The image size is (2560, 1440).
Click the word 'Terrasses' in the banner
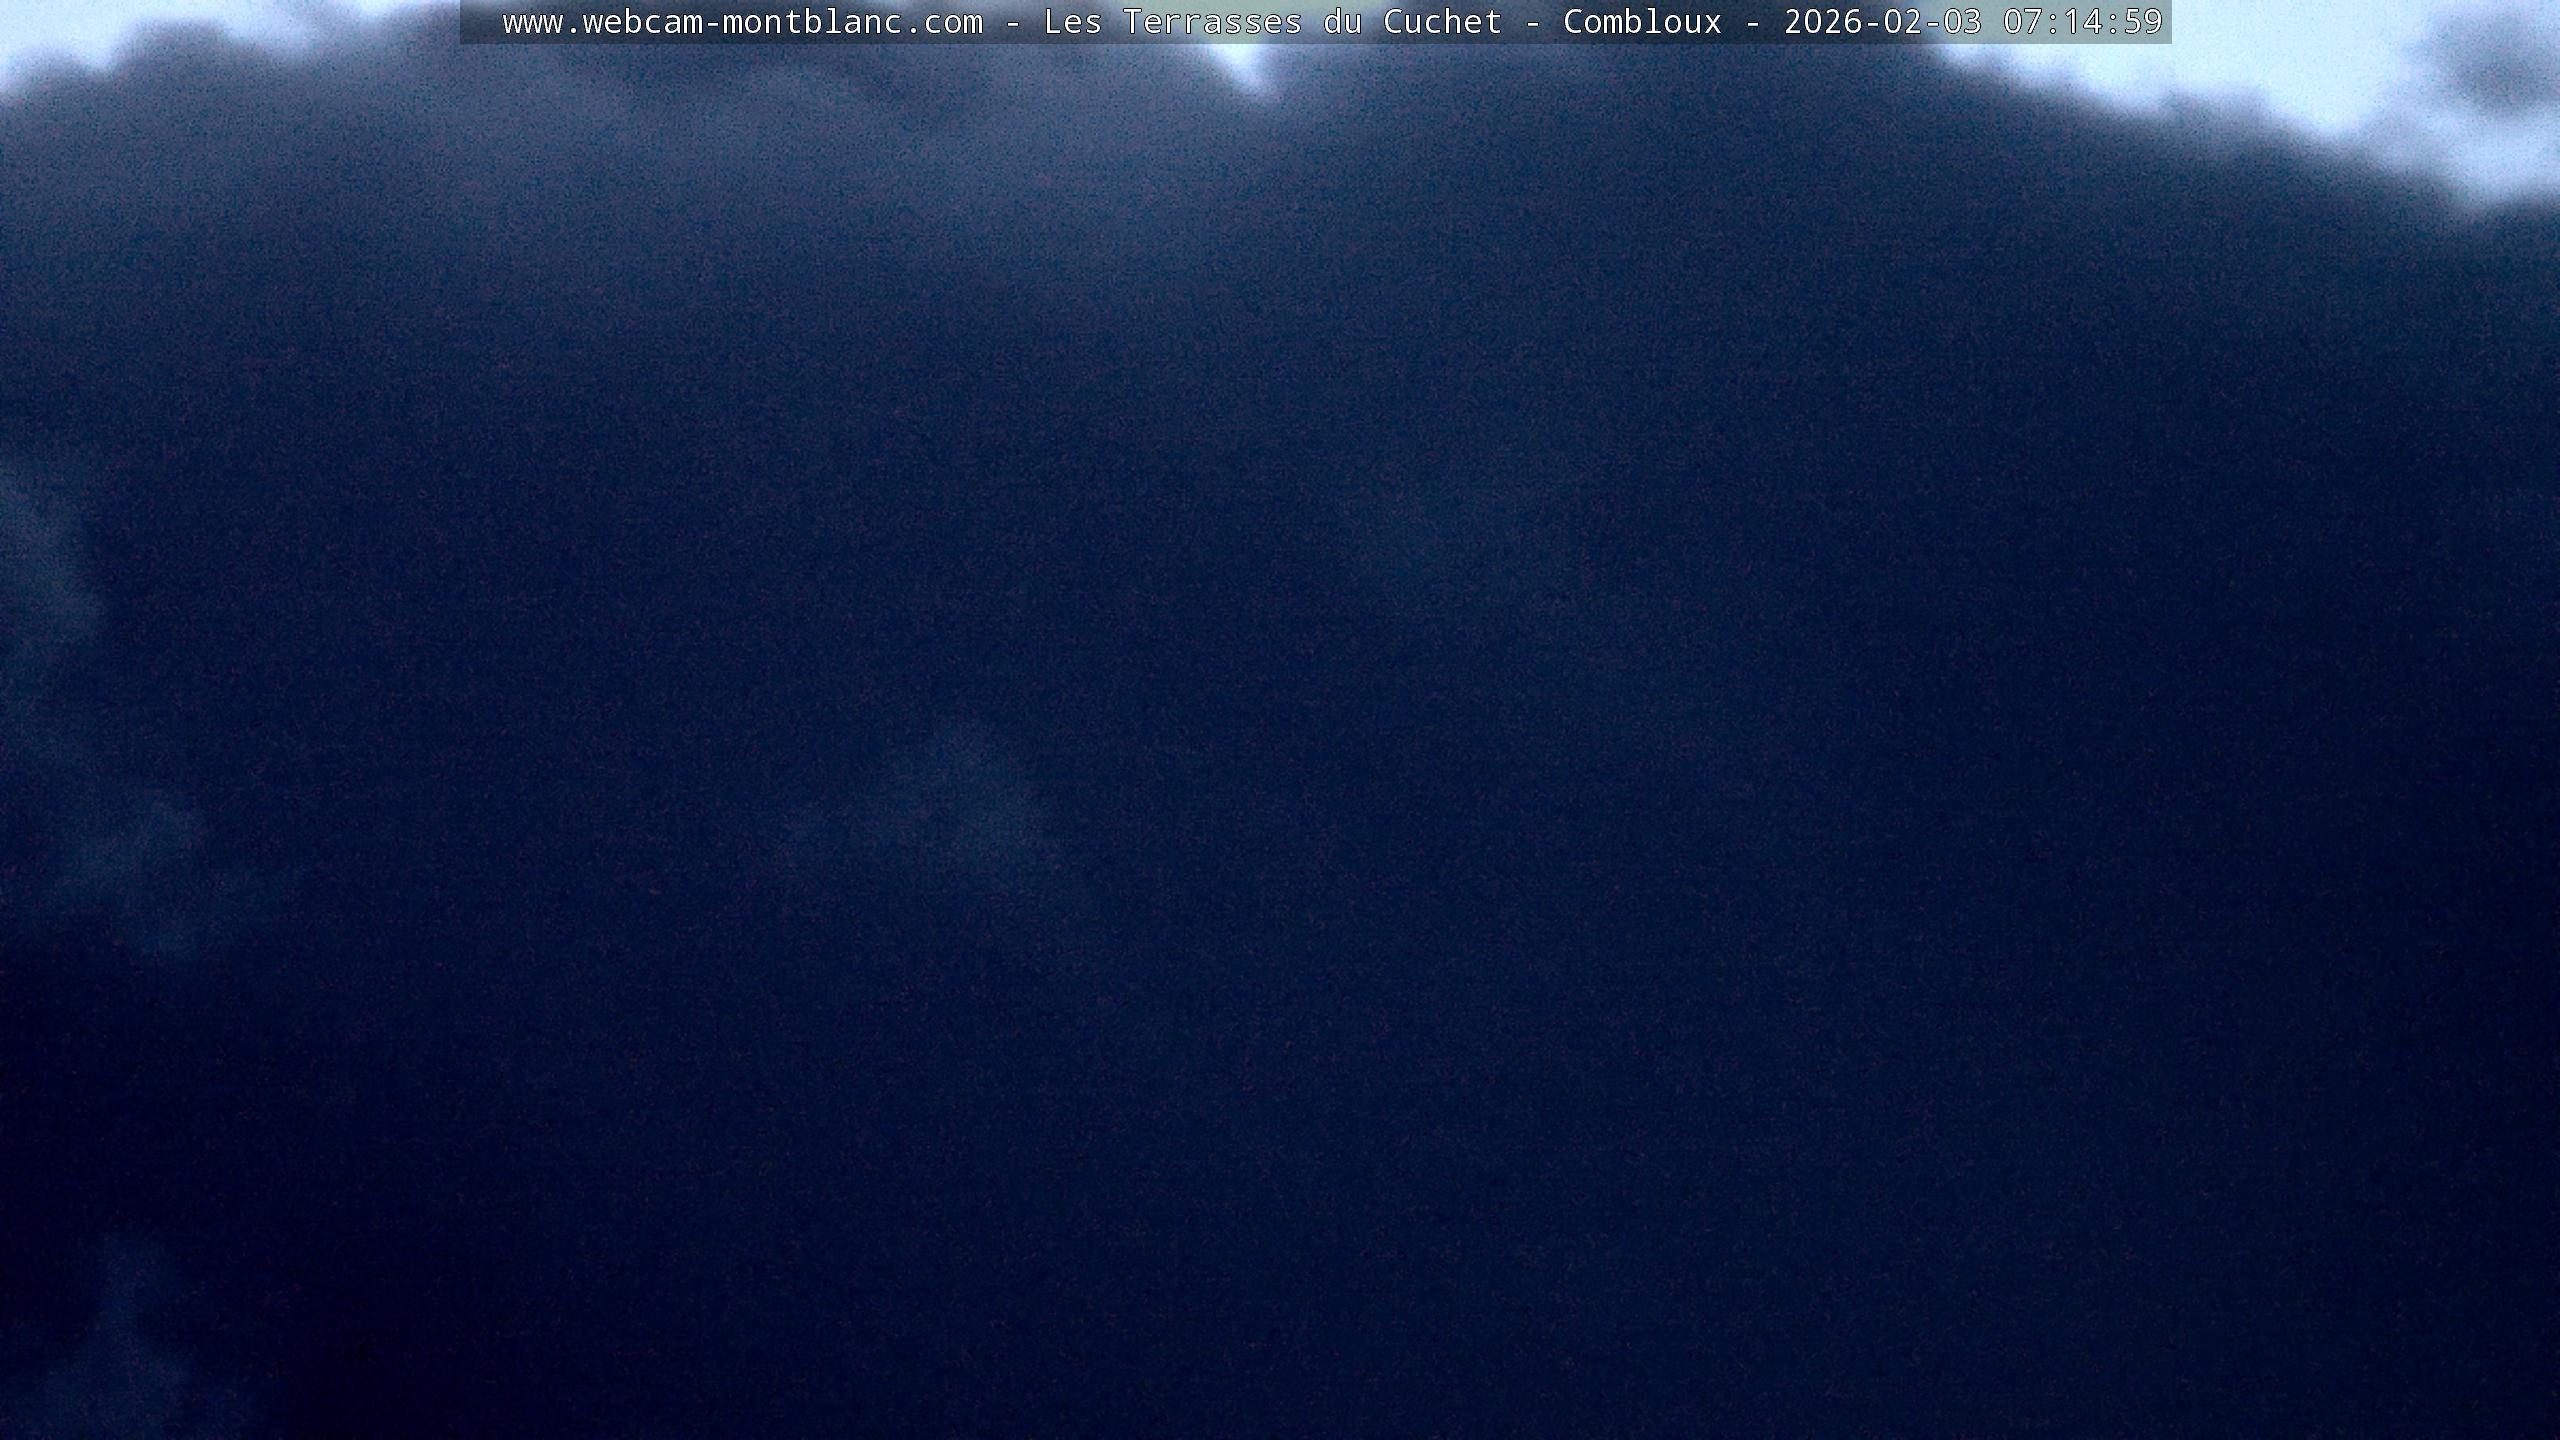click(x=1212, y=22)
